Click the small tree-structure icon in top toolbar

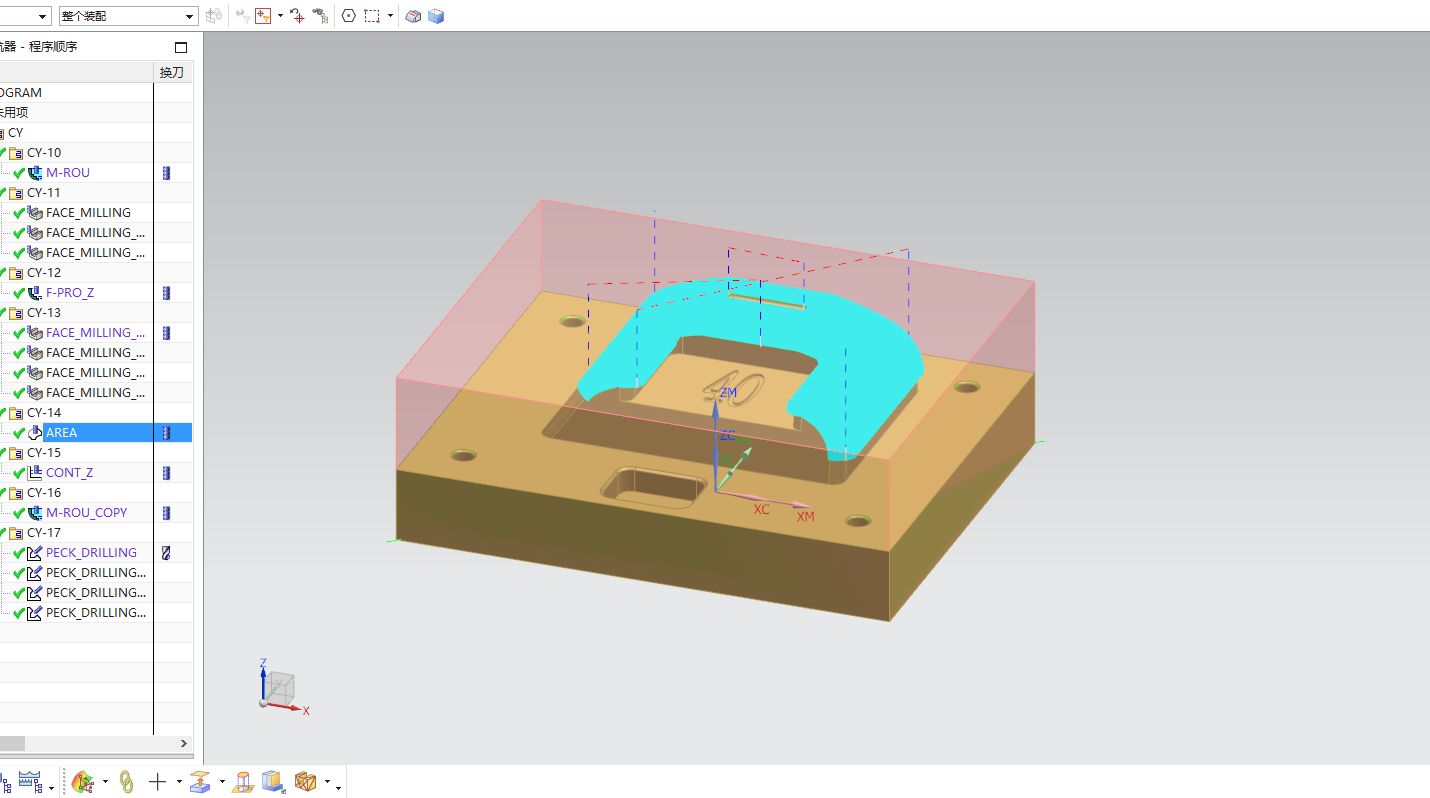(x=320, y=16)
